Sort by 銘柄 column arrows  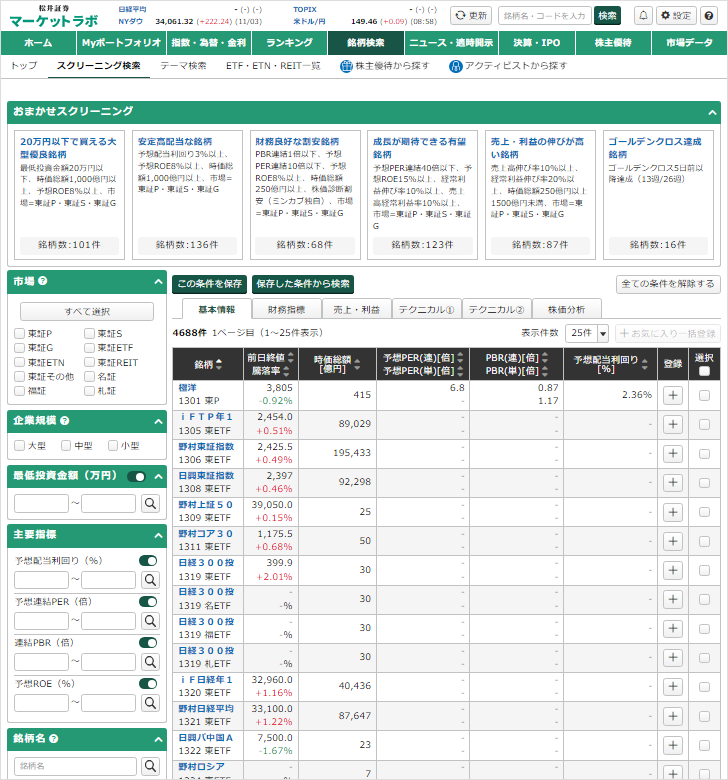(219, 364)
